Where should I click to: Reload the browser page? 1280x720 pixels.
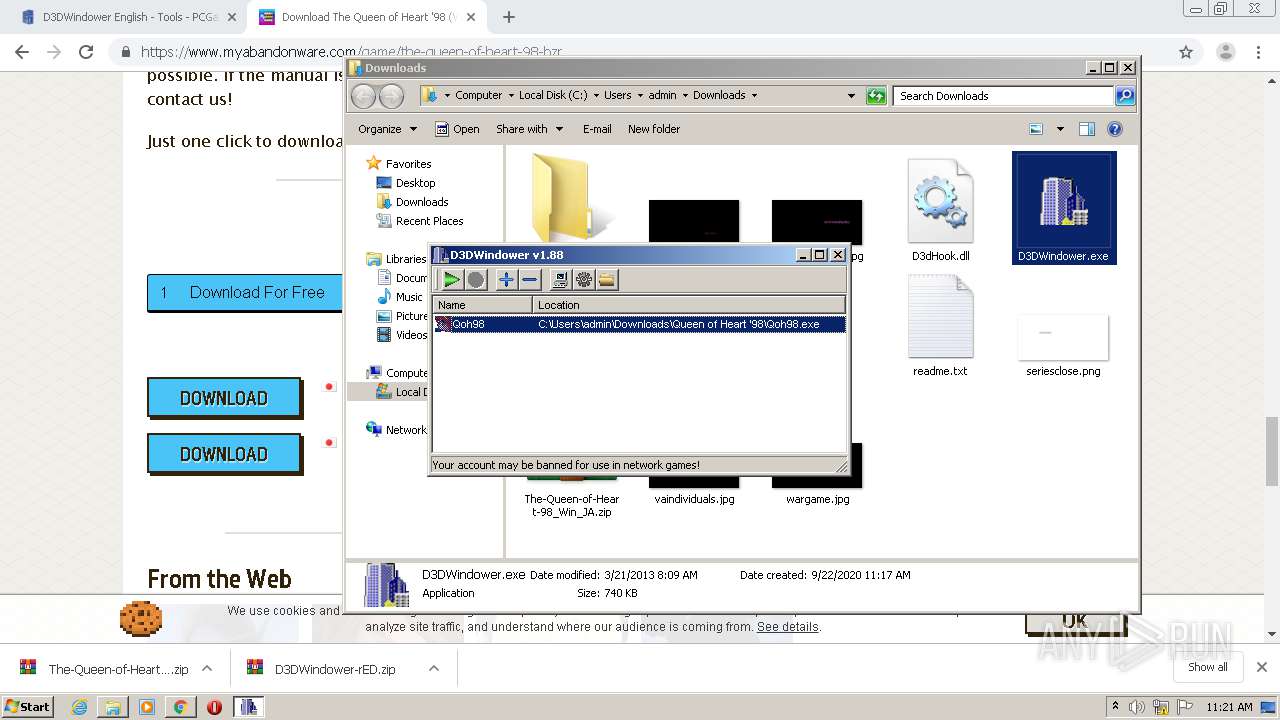(86, 52)
